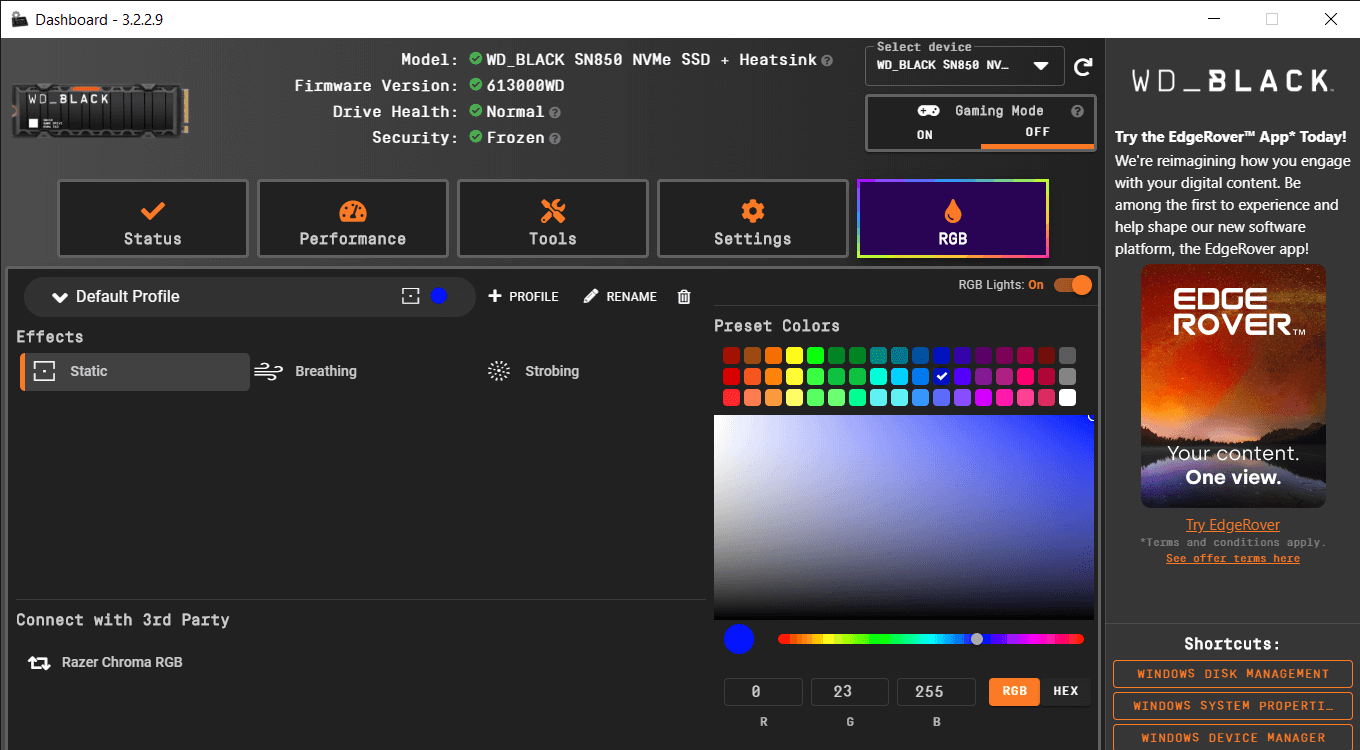Screen dimensions: 1360x750
Task: Select the Strobing lighting effect
Action: click(533, 371)
